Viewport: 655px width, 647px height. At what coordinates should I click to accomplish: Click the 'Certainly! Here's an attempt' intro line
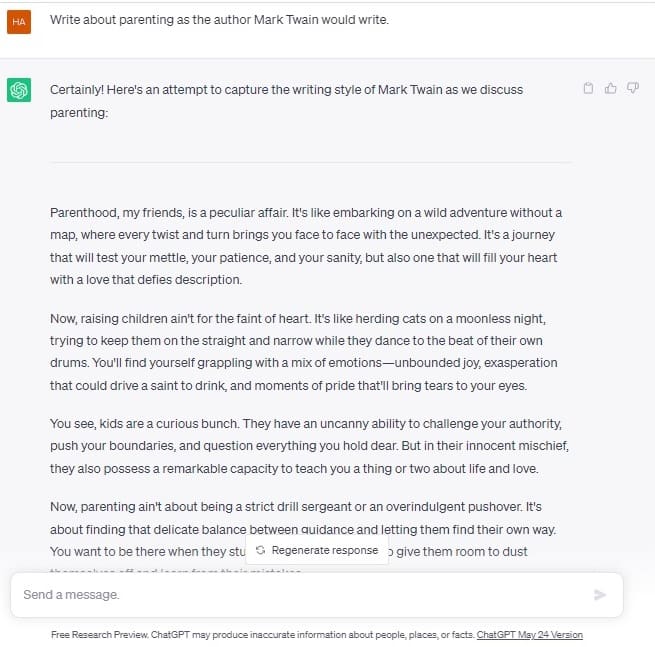tap(286, 90)
